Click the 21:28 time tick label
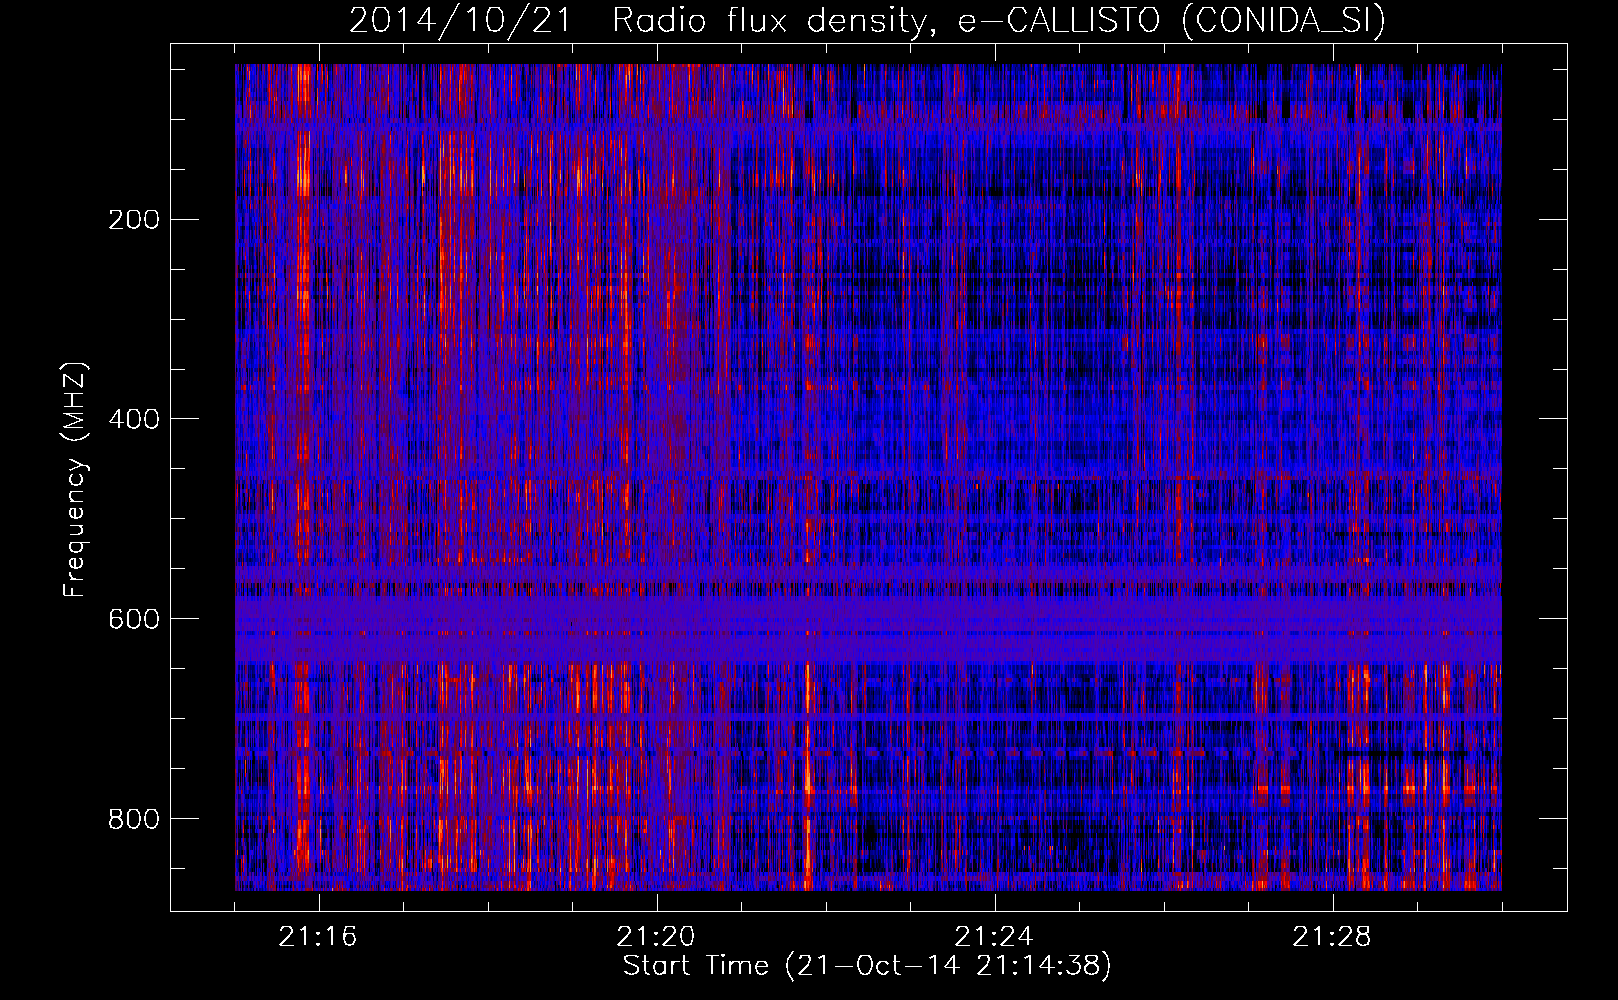This screenshot has width=1618, height=1000. coord(1332,937)
